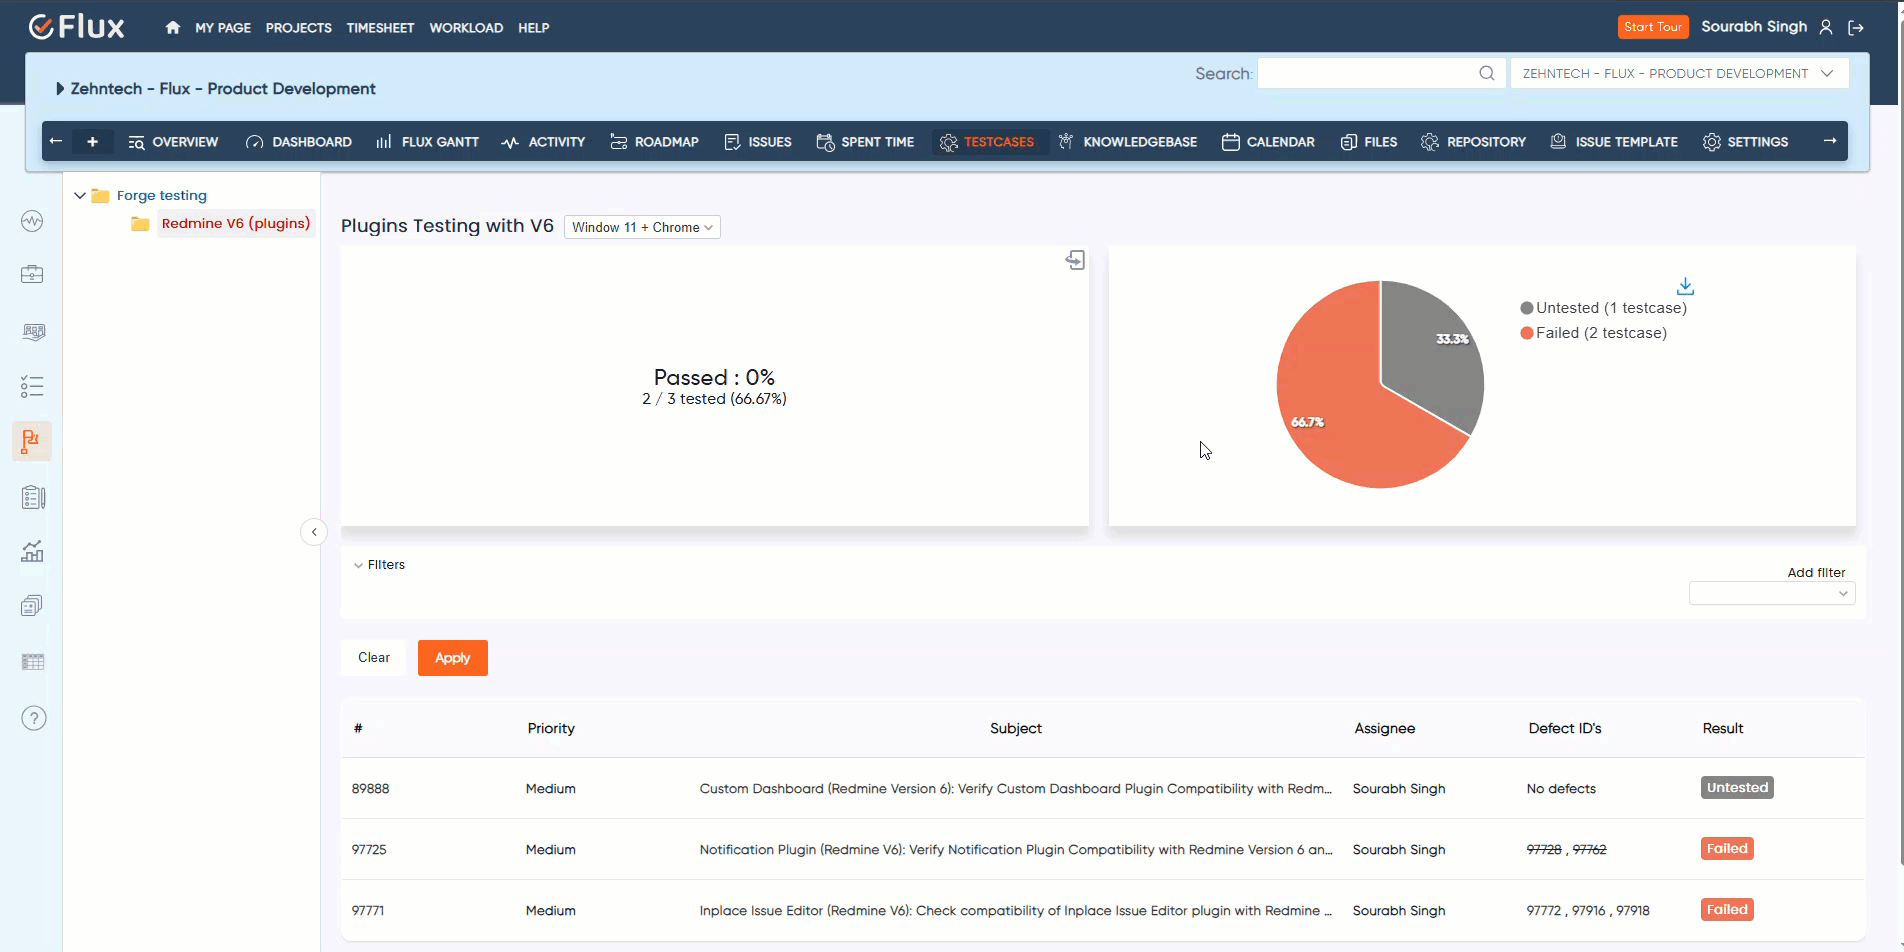
Task: Click the Apply button under Filters
Action: [x=452, y=657]
